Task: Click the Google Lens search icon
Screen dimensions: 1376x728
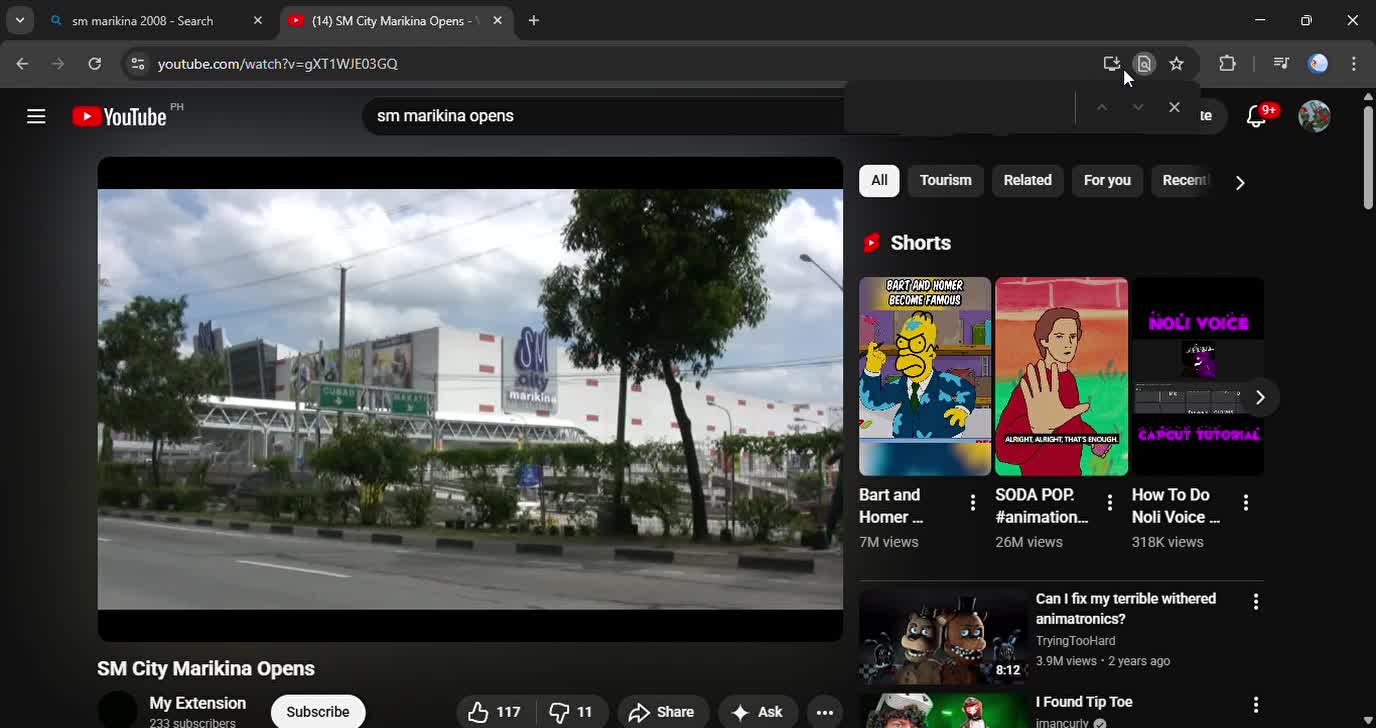Action: (x=1144, y=63)
